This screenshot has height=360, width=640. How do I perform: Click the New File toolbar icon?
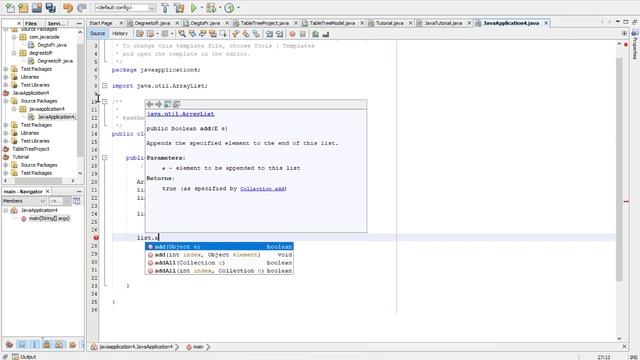9,7
